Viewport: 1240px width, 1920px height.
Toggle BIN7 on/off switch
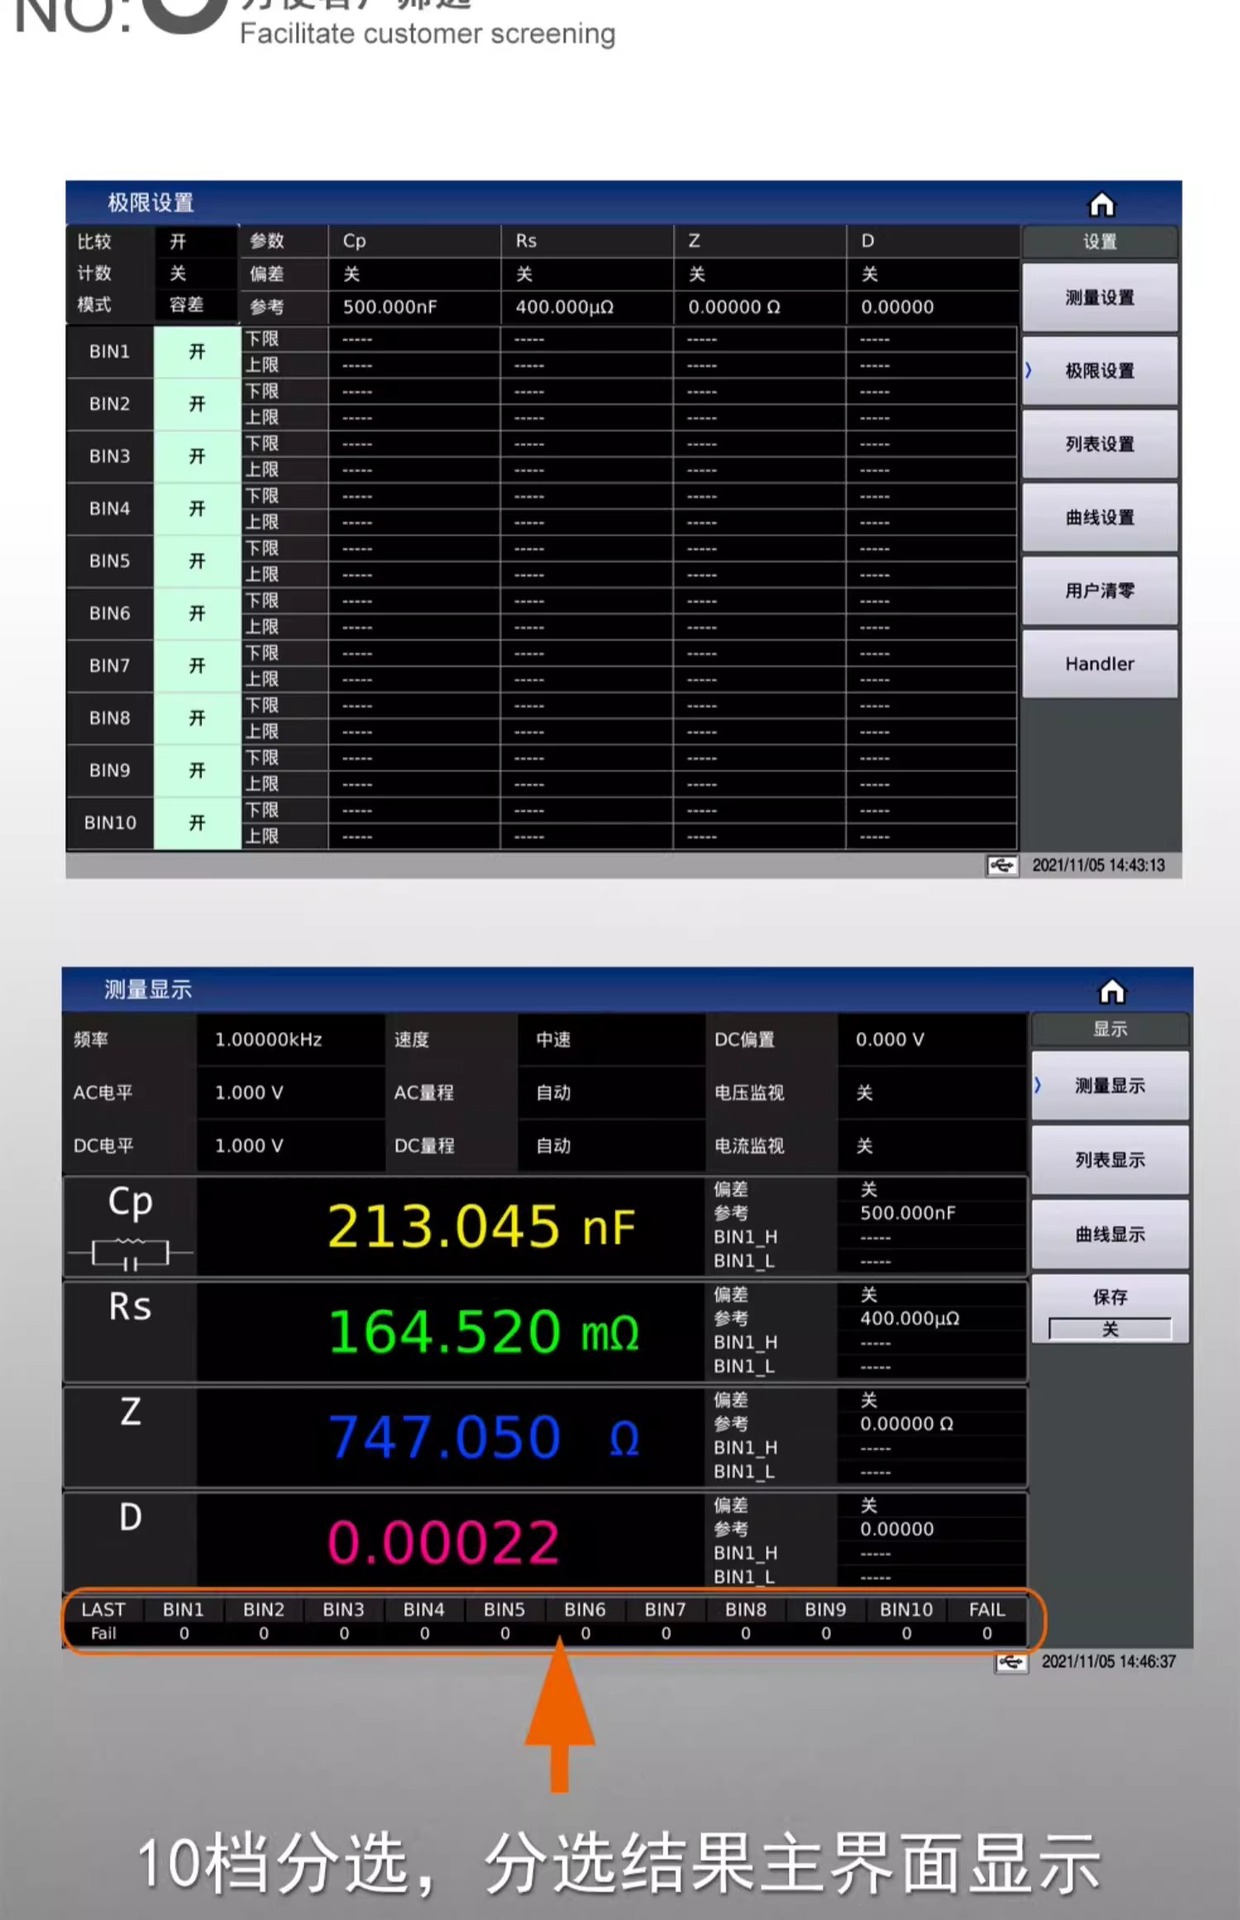[x=197, y=666]
